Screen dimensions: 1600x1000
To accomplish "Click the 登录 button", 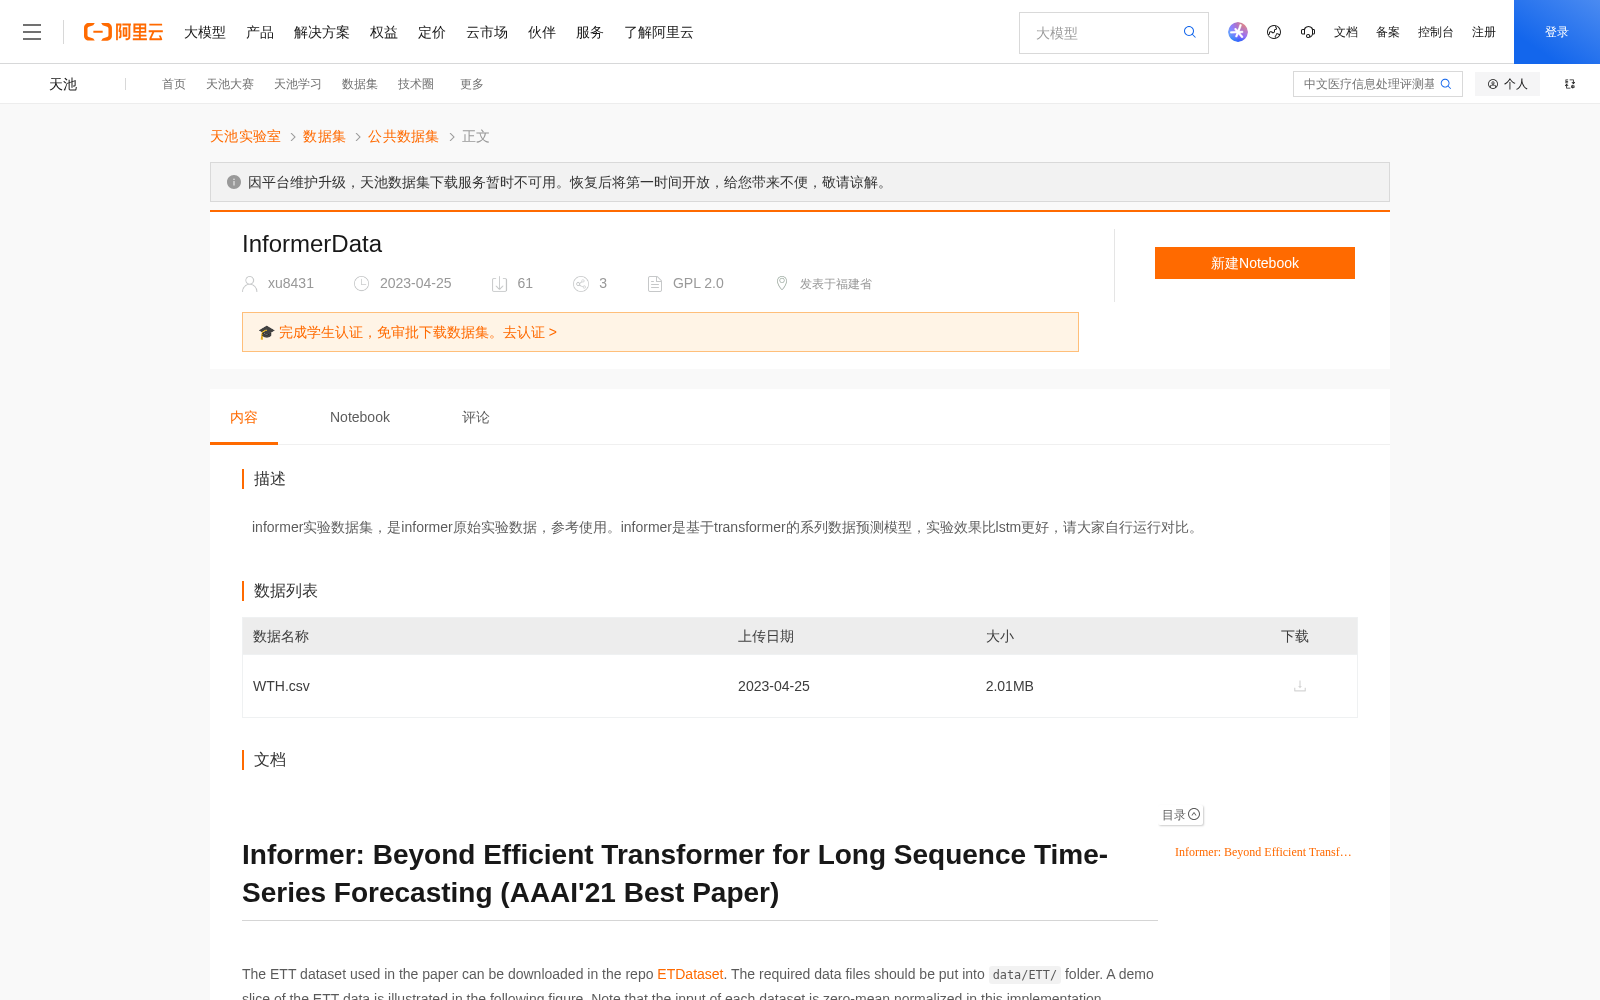I will tap(1557, 32).
